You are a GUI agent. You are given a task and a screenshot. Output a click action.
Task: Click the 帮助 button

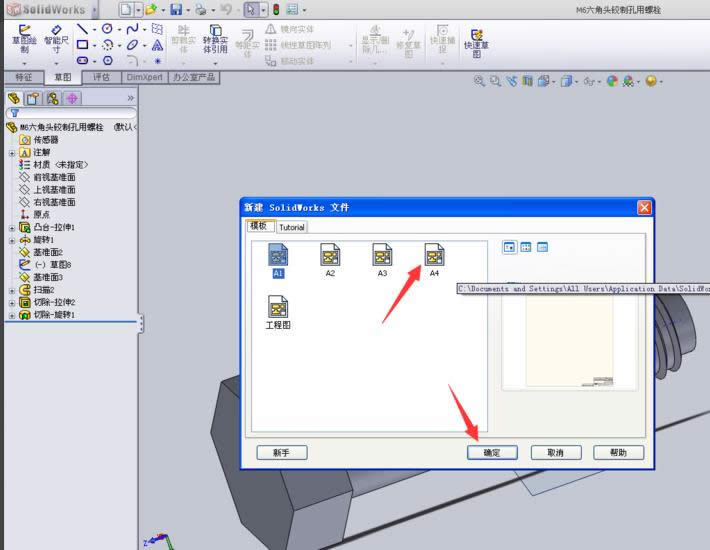click(618, 452)
